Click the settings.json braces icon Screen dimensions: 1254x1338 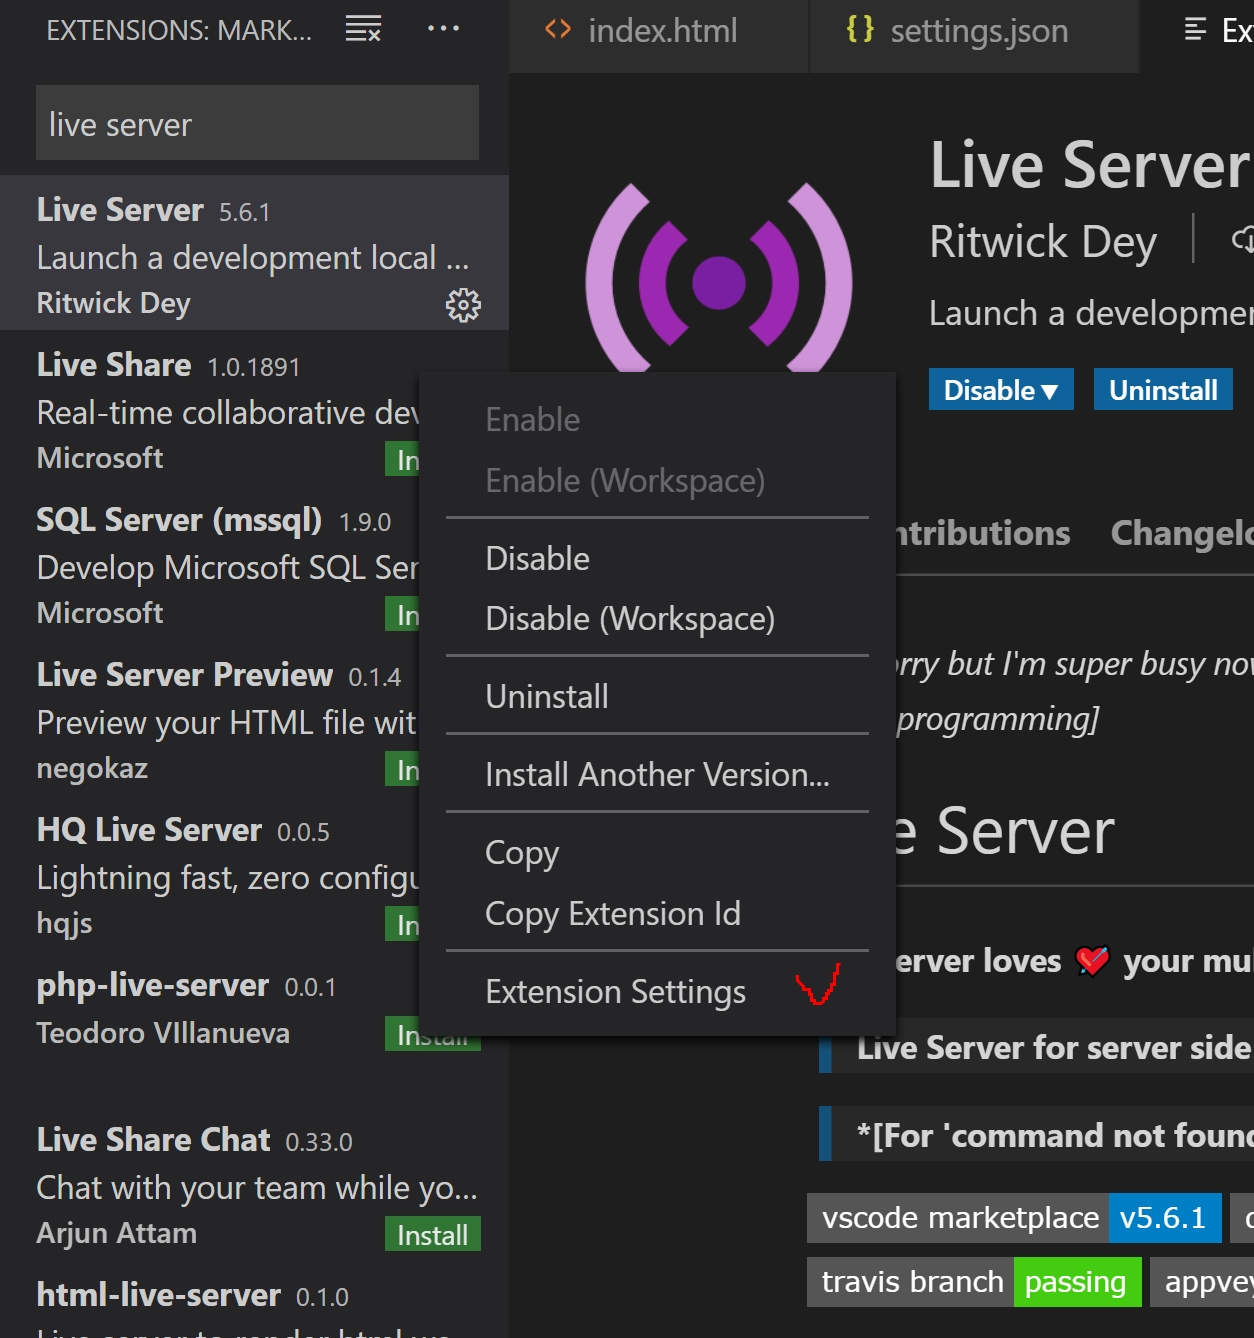(860, 29)
